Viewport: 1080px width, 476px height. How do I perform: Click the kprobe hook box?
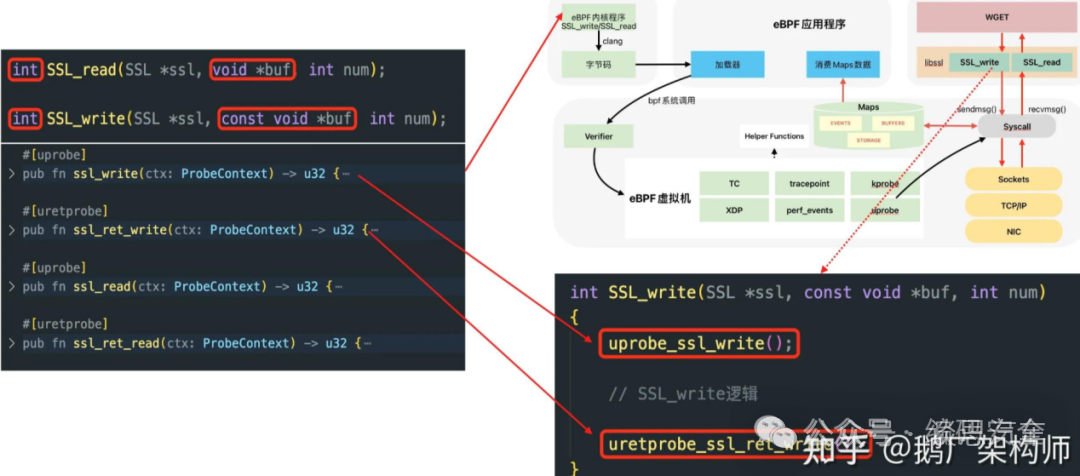884,184
